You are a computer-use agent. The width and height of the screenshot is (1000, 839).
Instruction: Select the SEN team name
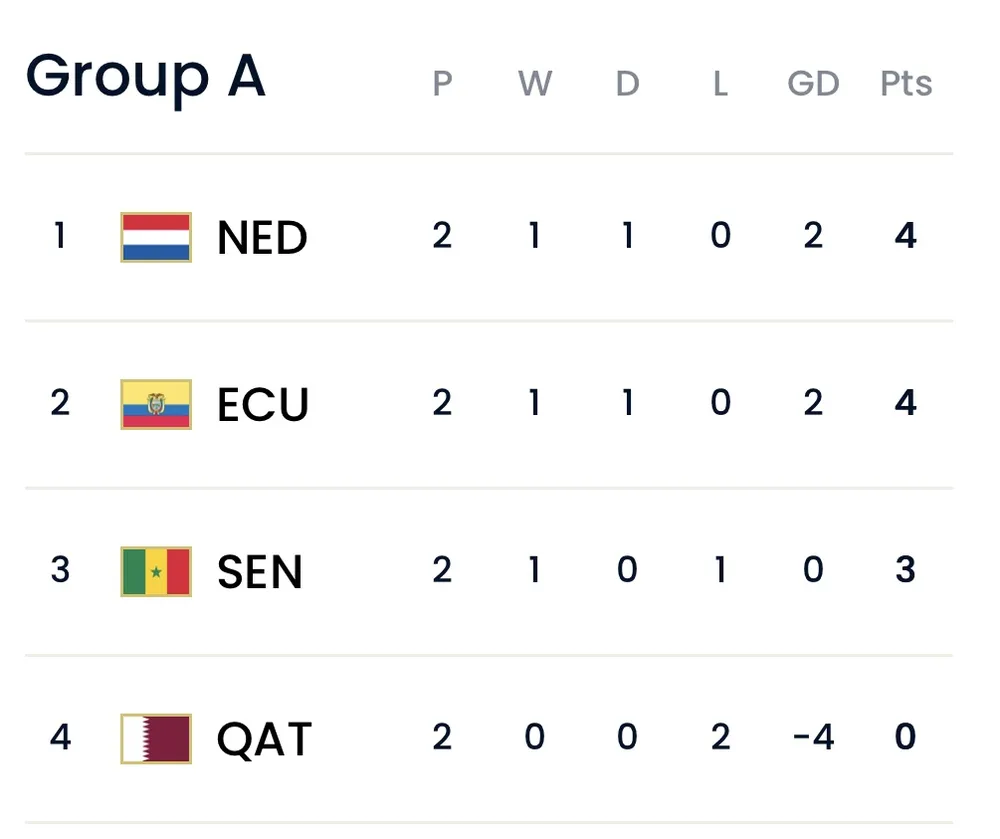260,572
